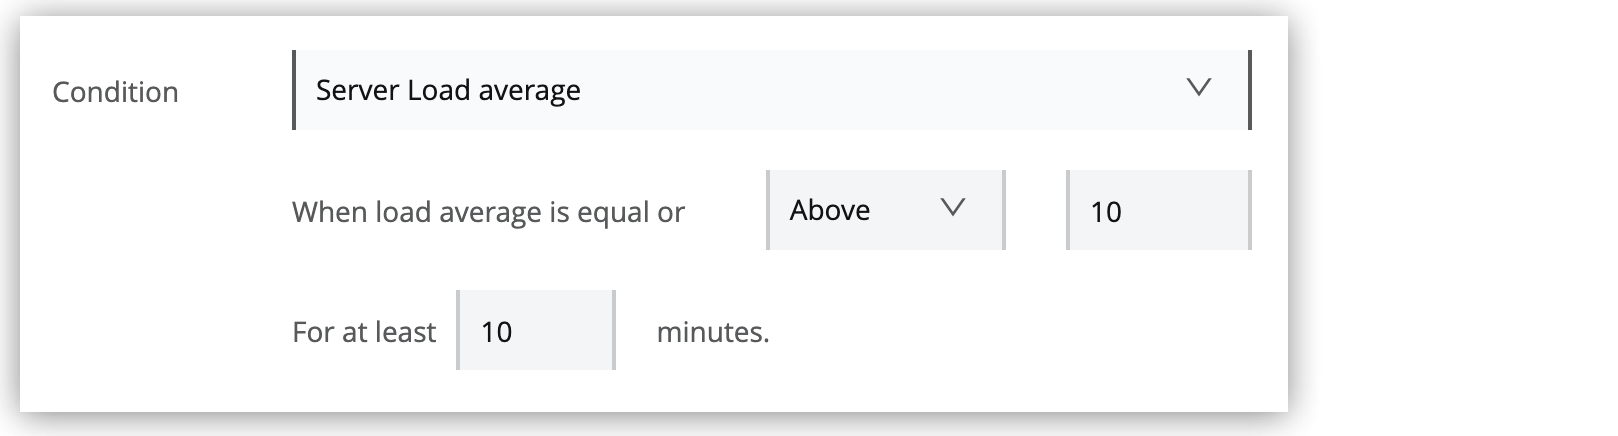Focus the load average threshold field
1618x436 pixels.
tap(1158, 211)
